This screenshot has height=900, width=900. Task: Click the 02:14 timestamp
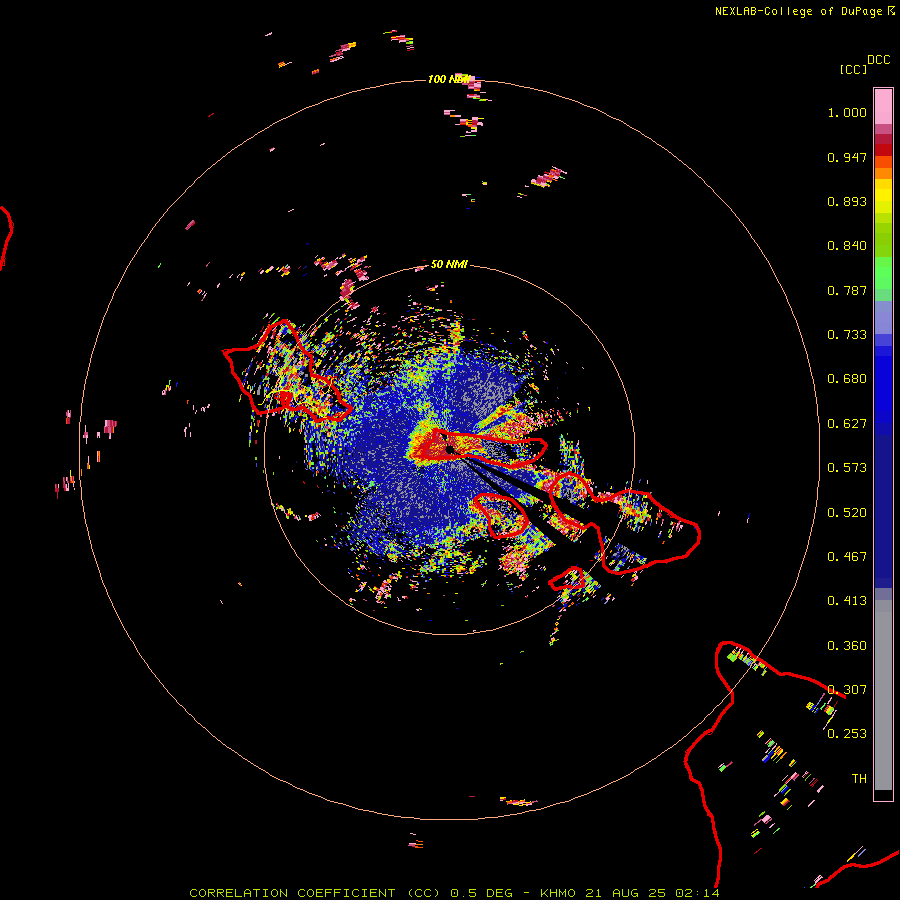[697, 893]
